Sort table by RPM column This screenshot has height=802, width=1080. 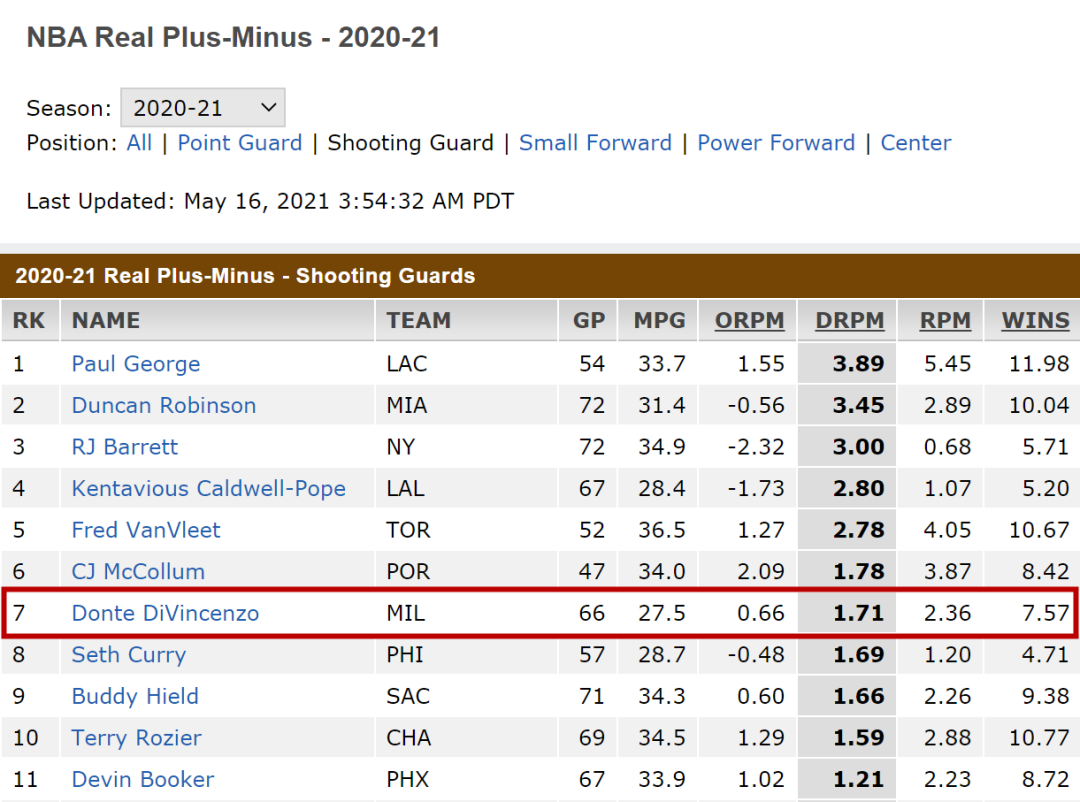coord(945,320)
